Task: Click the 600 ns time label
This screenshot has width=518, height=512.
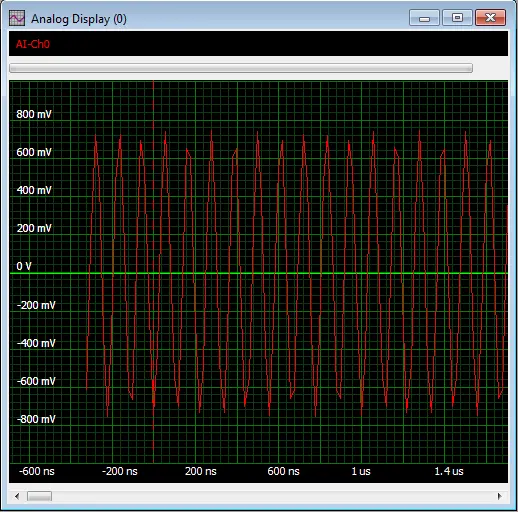Action: point(283,471)
